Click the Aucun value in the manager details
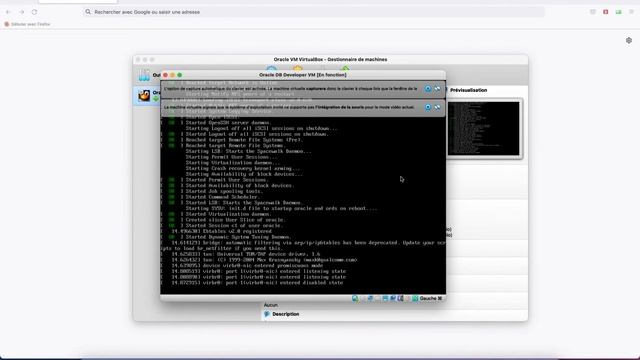Viewport: 640px width, 360px height. pos(271,305)
